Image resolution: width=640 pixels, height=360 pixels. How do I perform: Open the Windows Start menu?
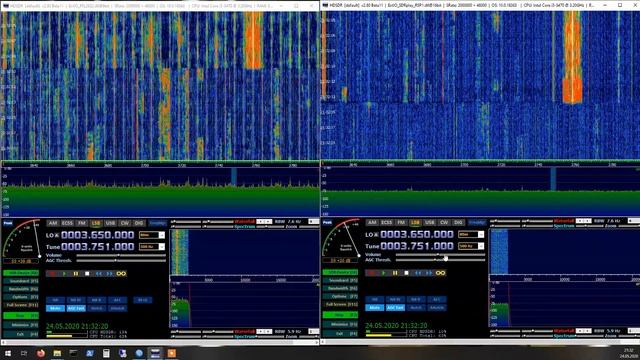click(7, 353)
